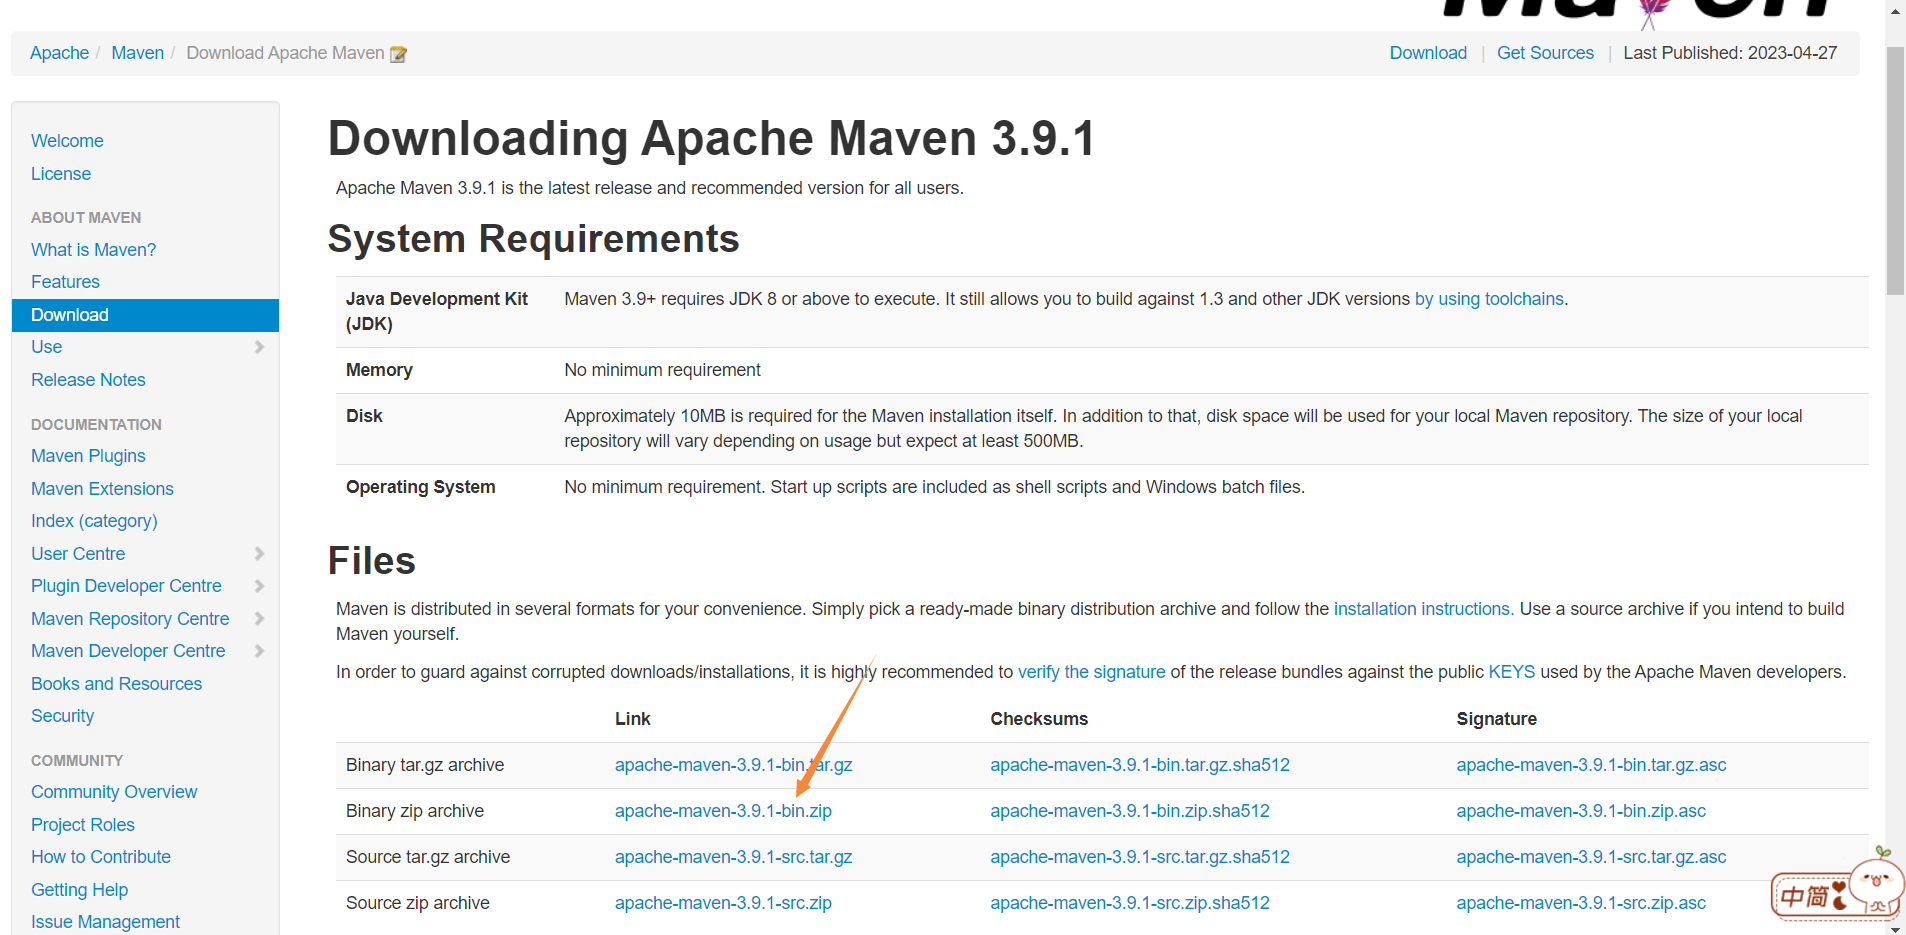Click the Get Sources link

coord(1545,53)
